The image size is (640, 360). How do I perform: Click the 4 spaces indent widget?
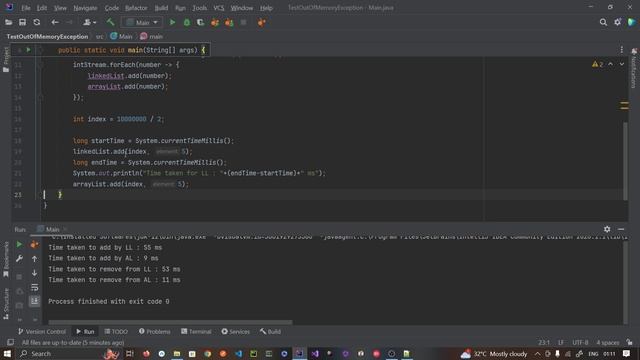click(x=608, y=342)
